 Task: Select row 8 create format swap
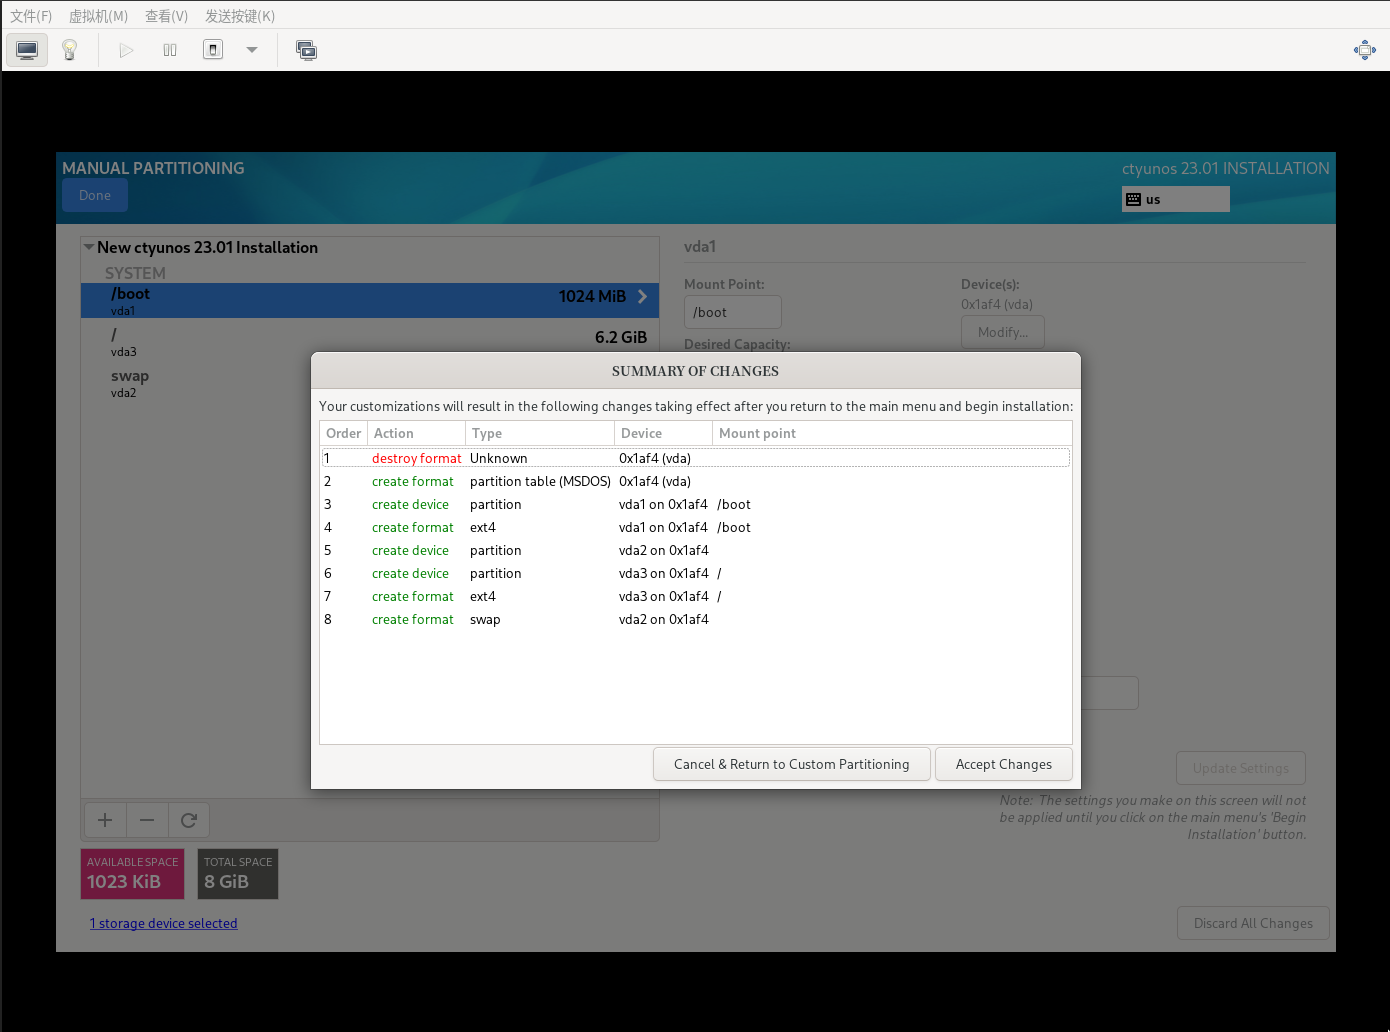[694, 619]
